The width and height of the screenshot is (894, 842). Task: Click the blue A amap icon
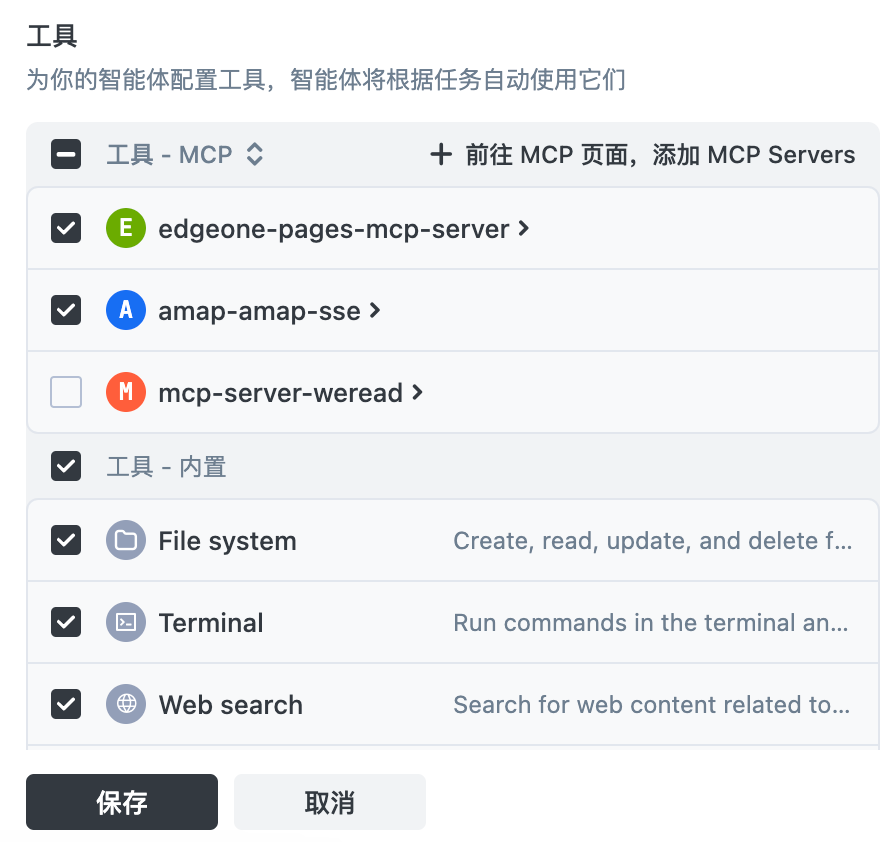126,310
